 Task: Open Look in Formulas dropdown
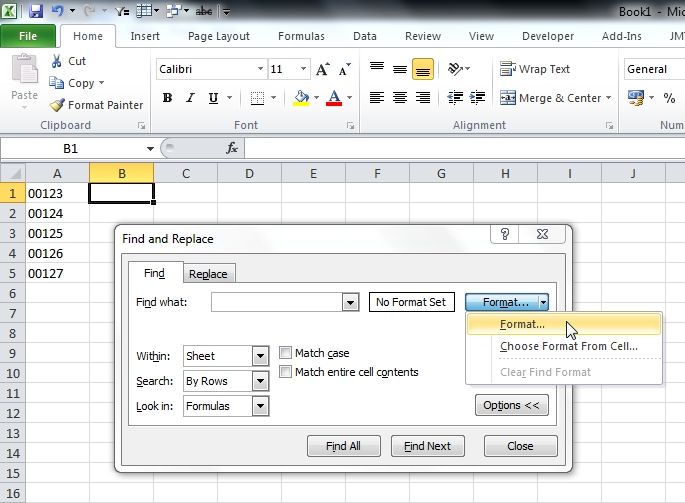(260, 406)
